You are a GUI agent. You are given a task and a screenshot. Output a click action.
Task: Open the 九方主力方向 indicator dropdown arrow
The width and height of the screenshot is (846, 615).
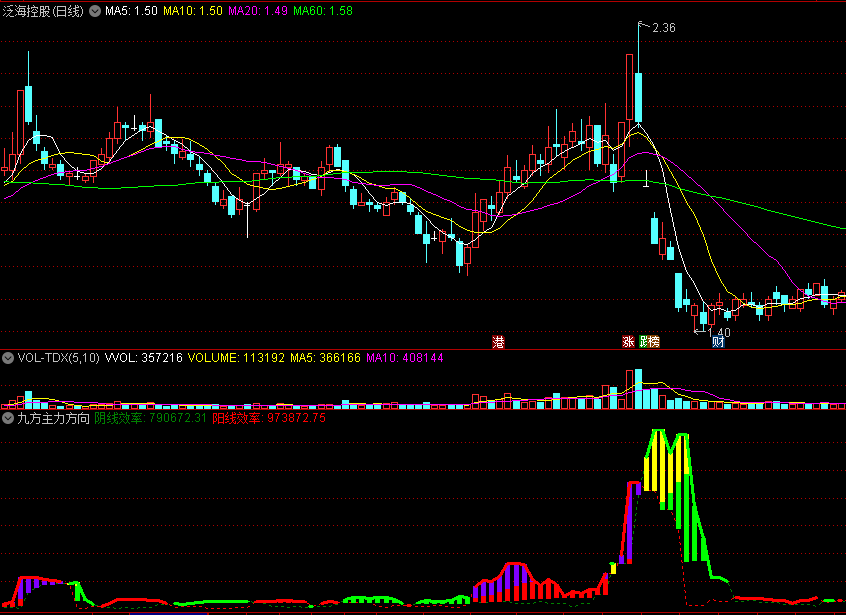(8, 418)
